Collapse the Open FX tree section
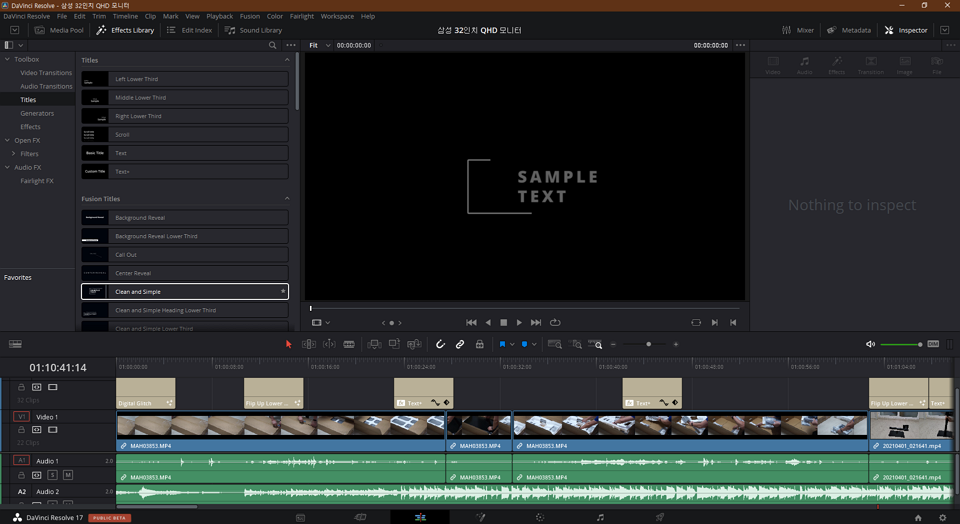The width and height of the screenshot is (960, 524). tap(7, 140)
